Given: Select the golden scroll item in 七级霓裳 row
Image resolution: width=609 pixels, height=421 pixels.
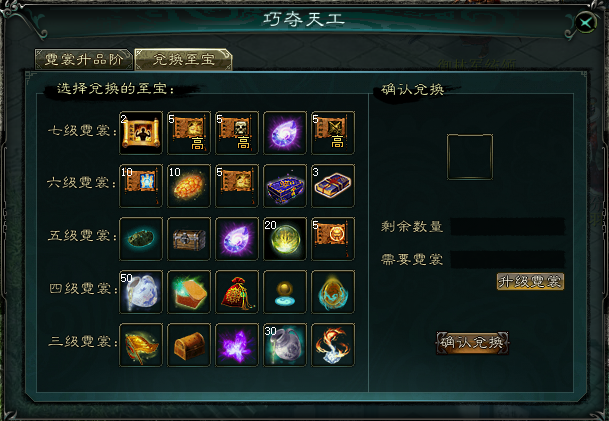Looking at the screenshot, I should pyautogui.click(x=141, y=133).
